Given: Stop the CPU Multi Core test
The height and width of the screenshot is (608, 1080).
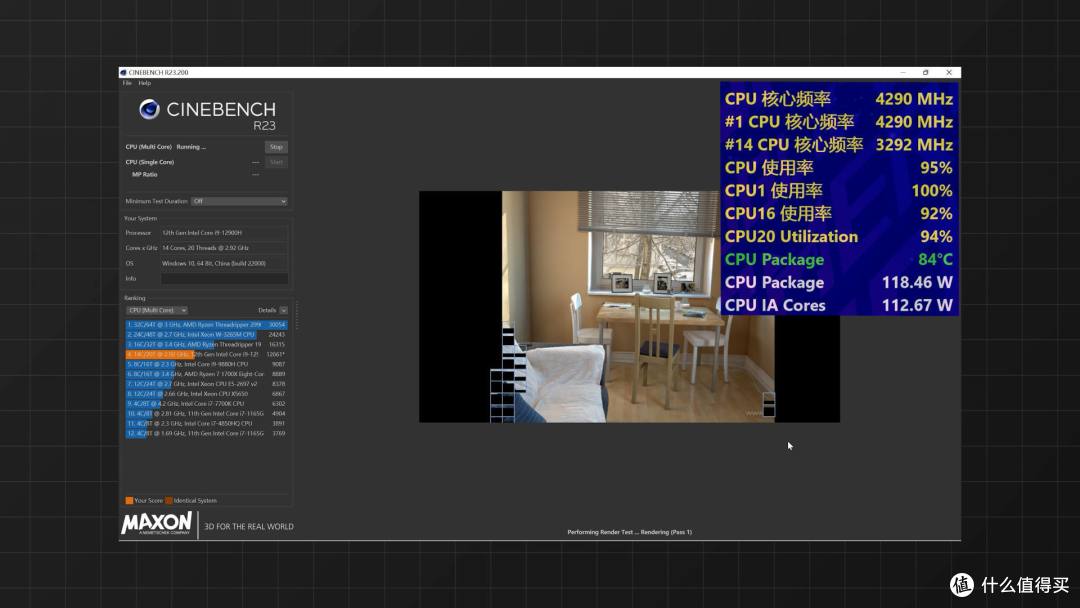Looking at the screenshot, I should [276, 147].
